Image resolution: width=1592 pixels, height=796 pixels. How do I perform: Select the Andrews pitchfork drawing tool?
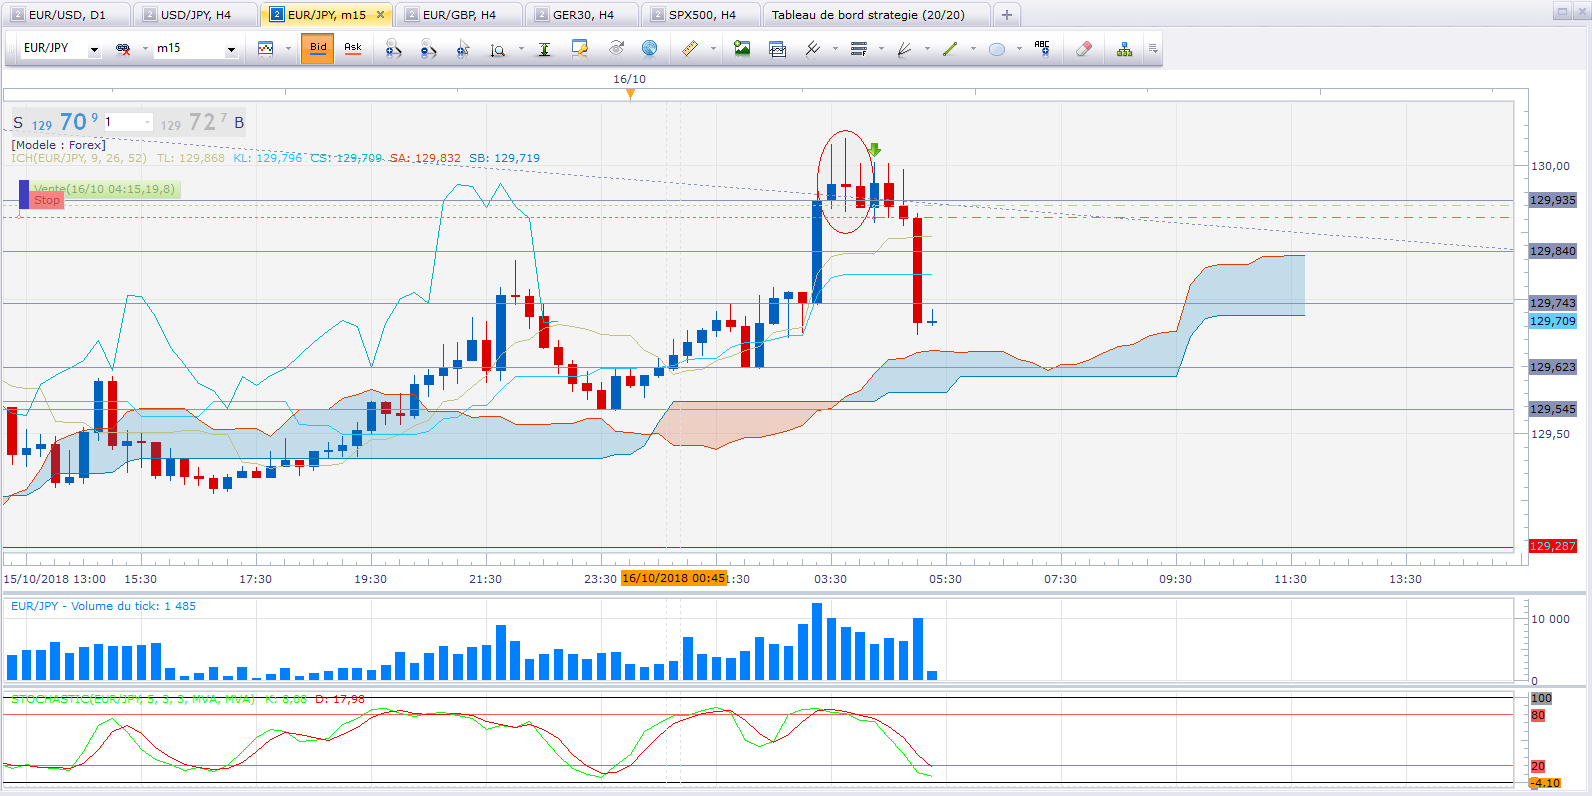click(812, 48)
